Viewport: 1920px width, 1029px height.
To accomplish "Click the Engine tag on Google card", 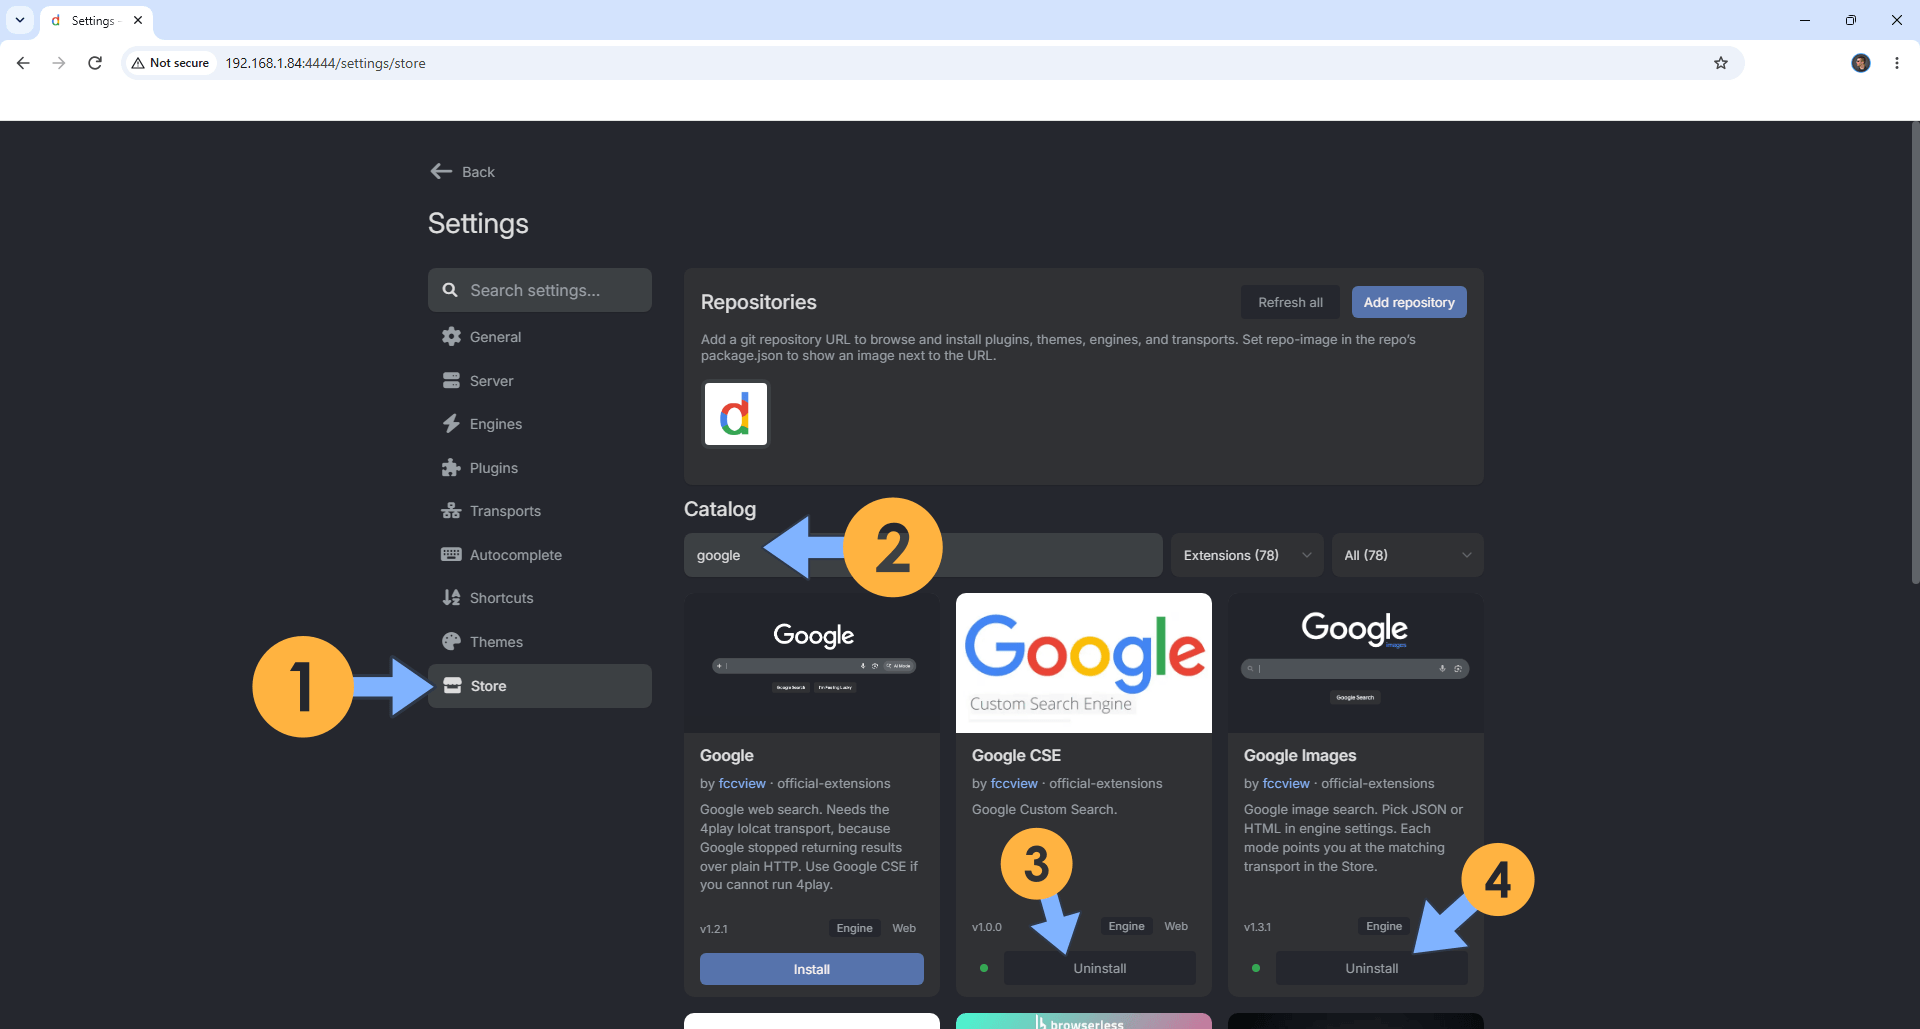I will pos(855,928).
